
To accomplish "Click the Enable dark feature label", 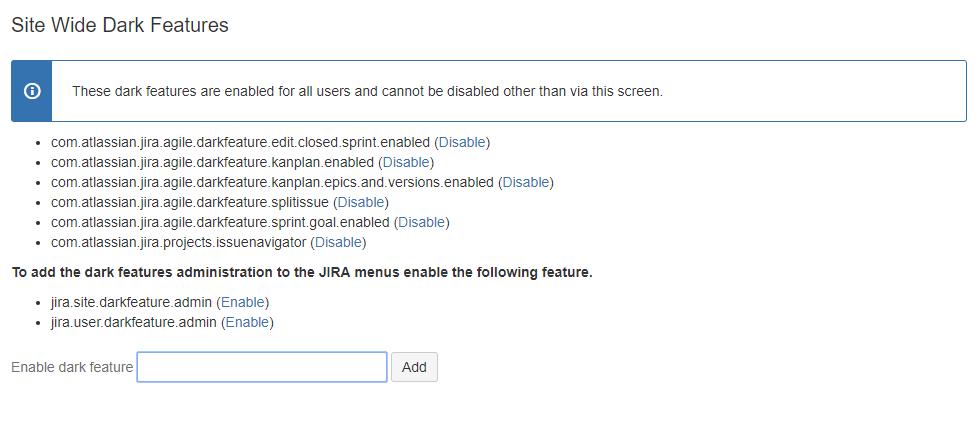I will click(x=72, y=367).
